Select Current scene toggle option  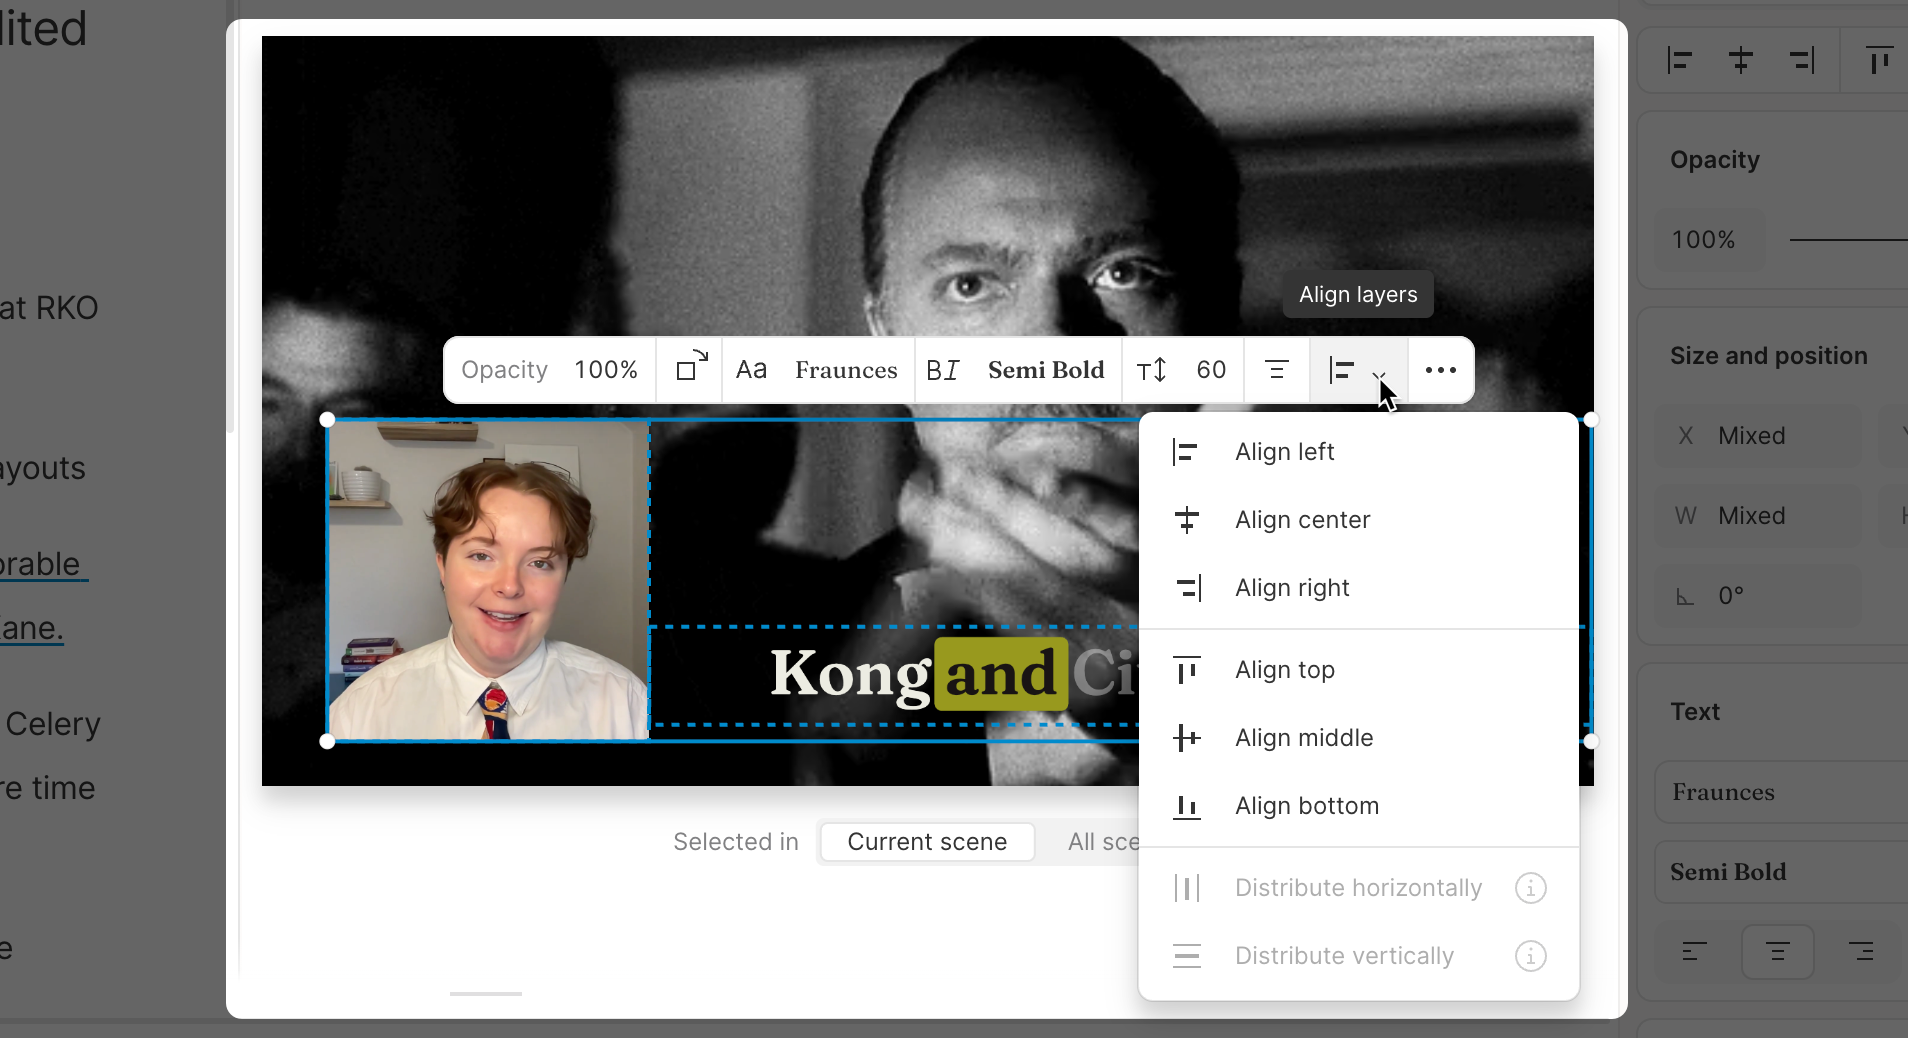click(x=927, y=842)
